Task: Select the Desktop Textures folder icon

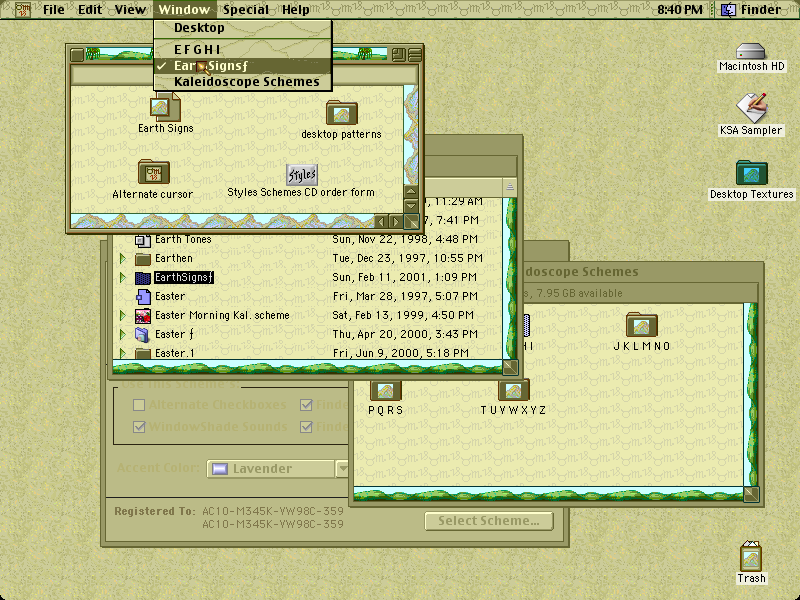Action: pos(752,172)
